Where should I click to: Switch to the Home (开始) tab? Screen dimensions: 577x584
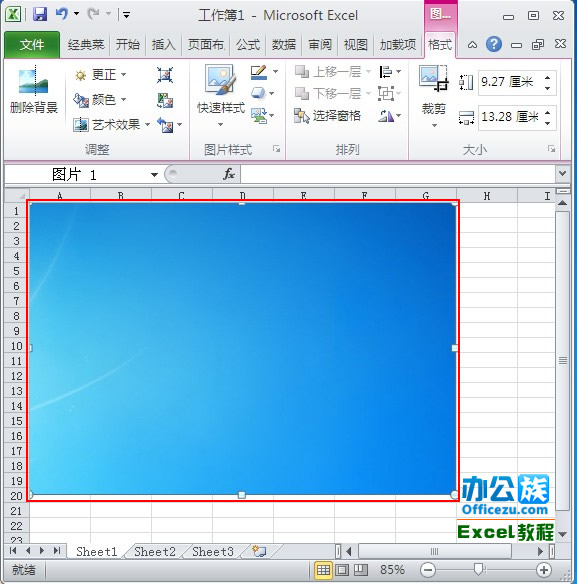tap(127, 45)
